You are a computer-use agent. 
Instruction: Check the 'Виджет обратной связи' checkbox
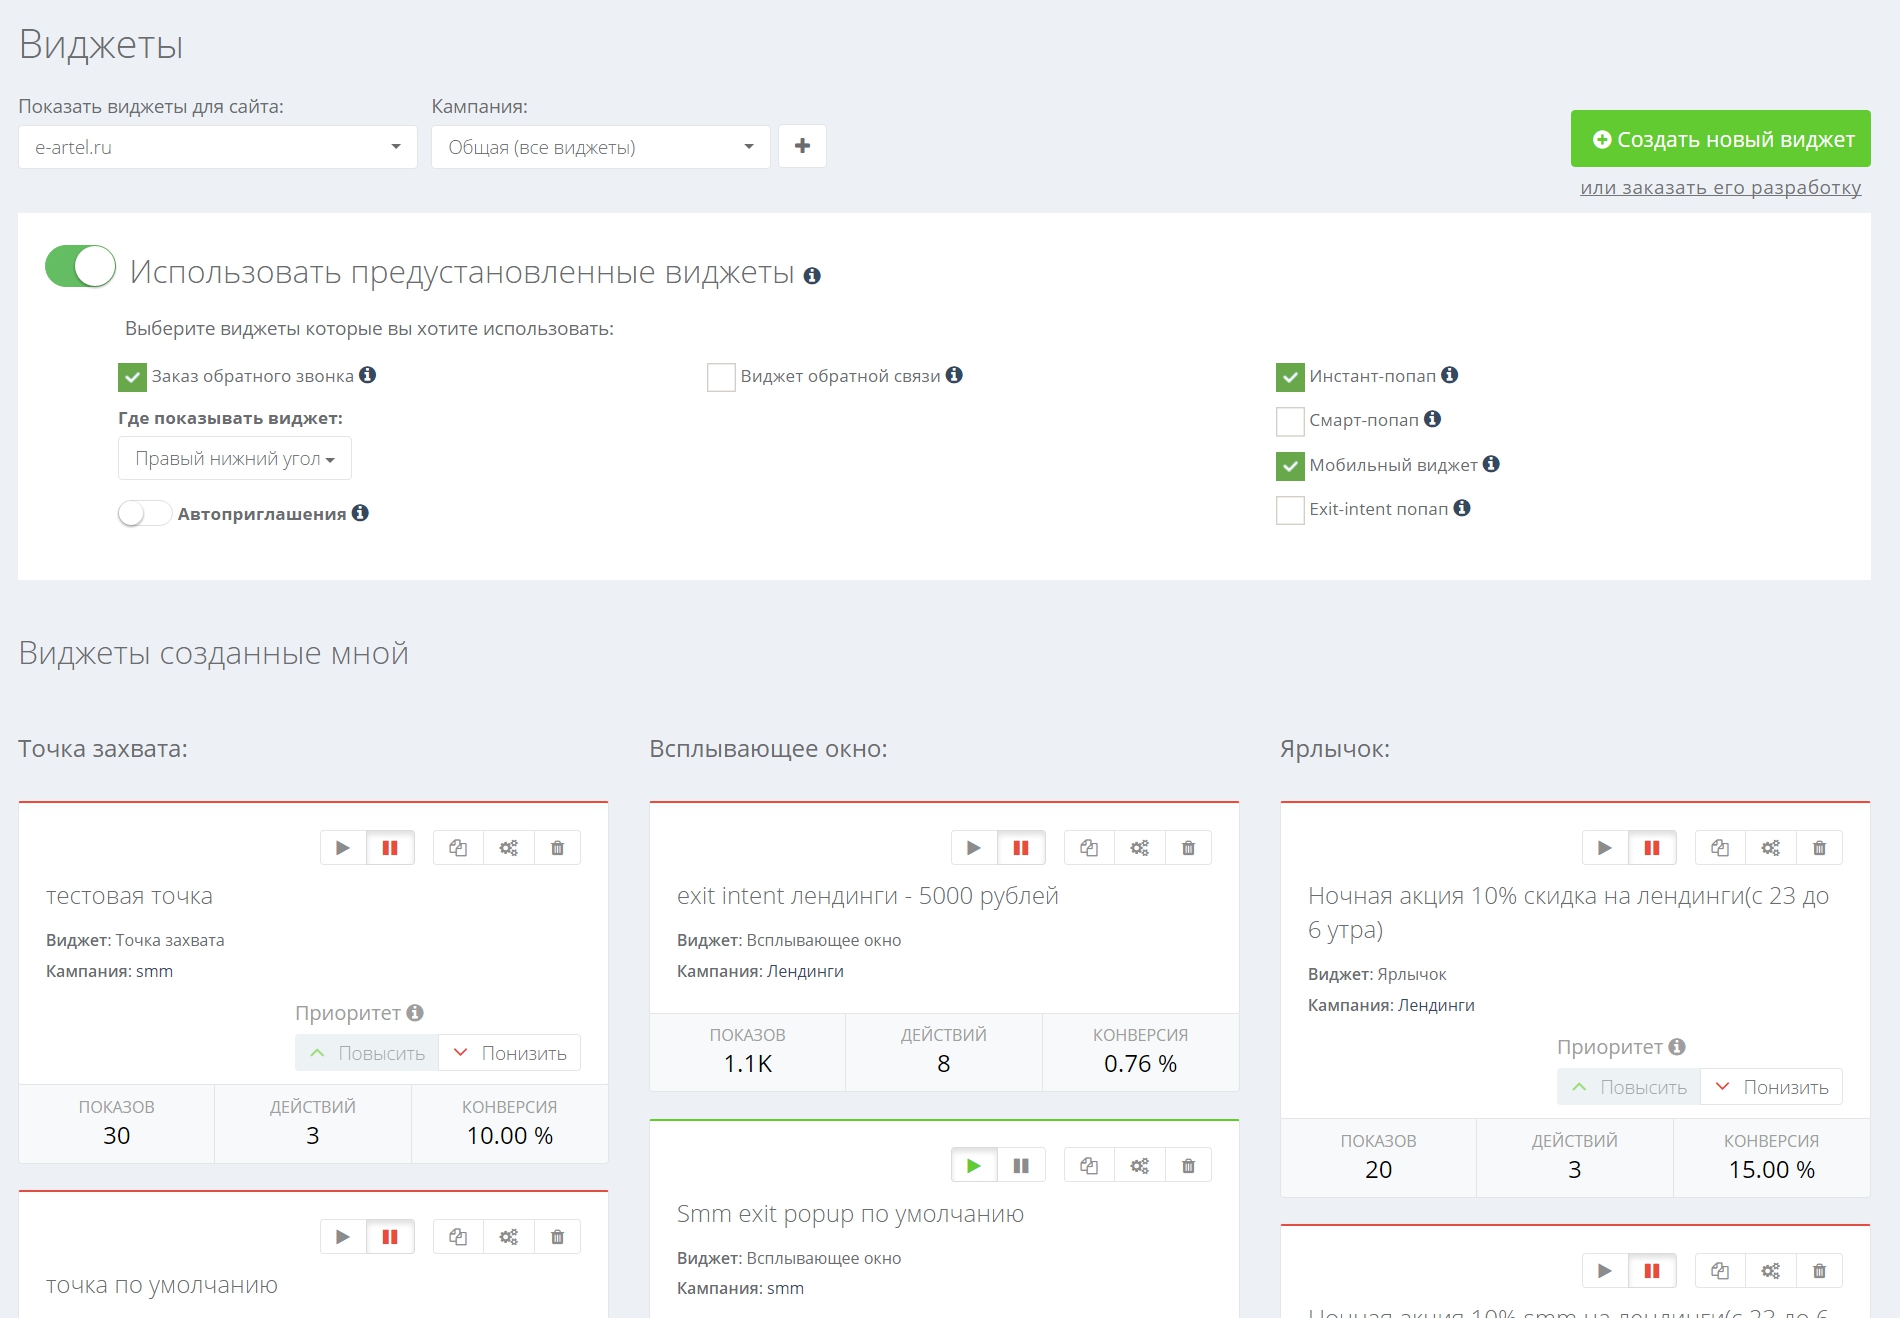click(x=721, y=377)
